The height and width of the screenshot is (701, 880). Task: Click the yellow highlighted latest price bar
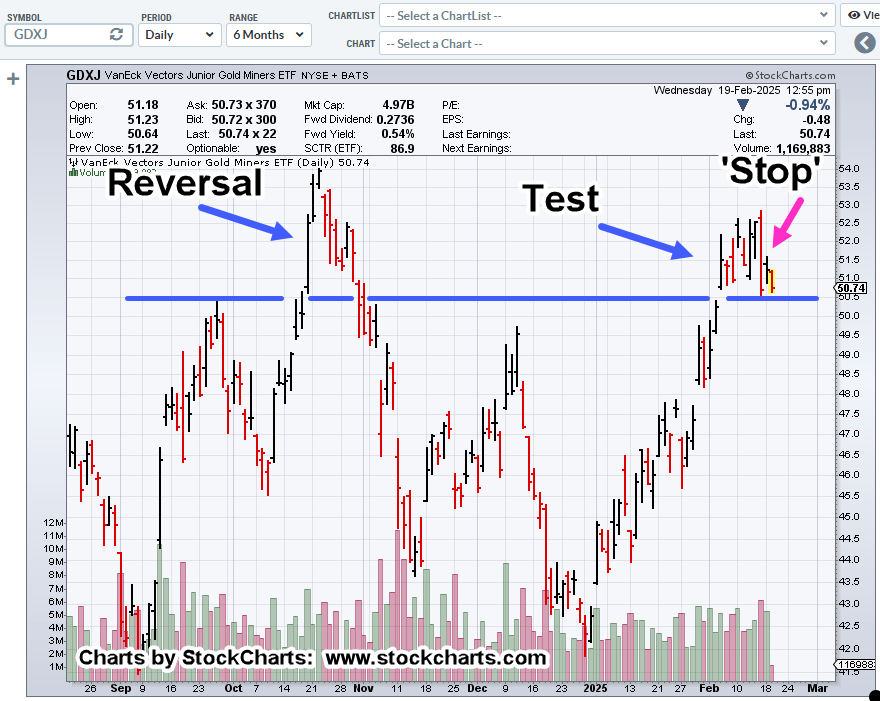[x=770, y=281]
